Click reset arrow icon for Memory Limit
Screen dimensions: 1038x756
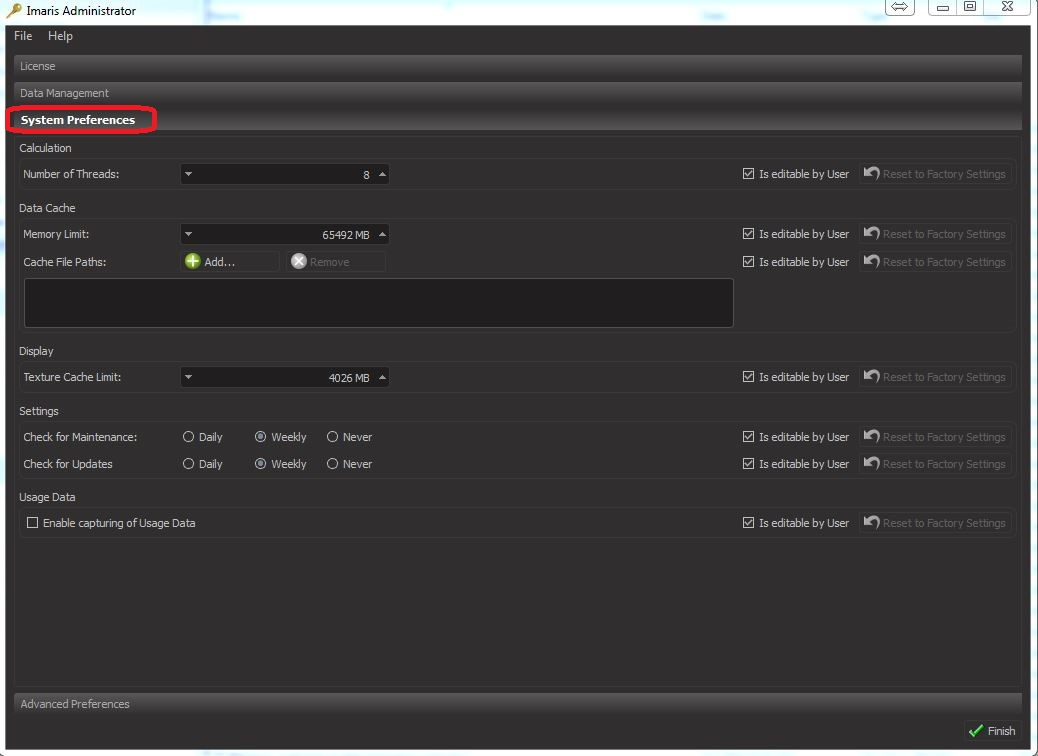872,234
